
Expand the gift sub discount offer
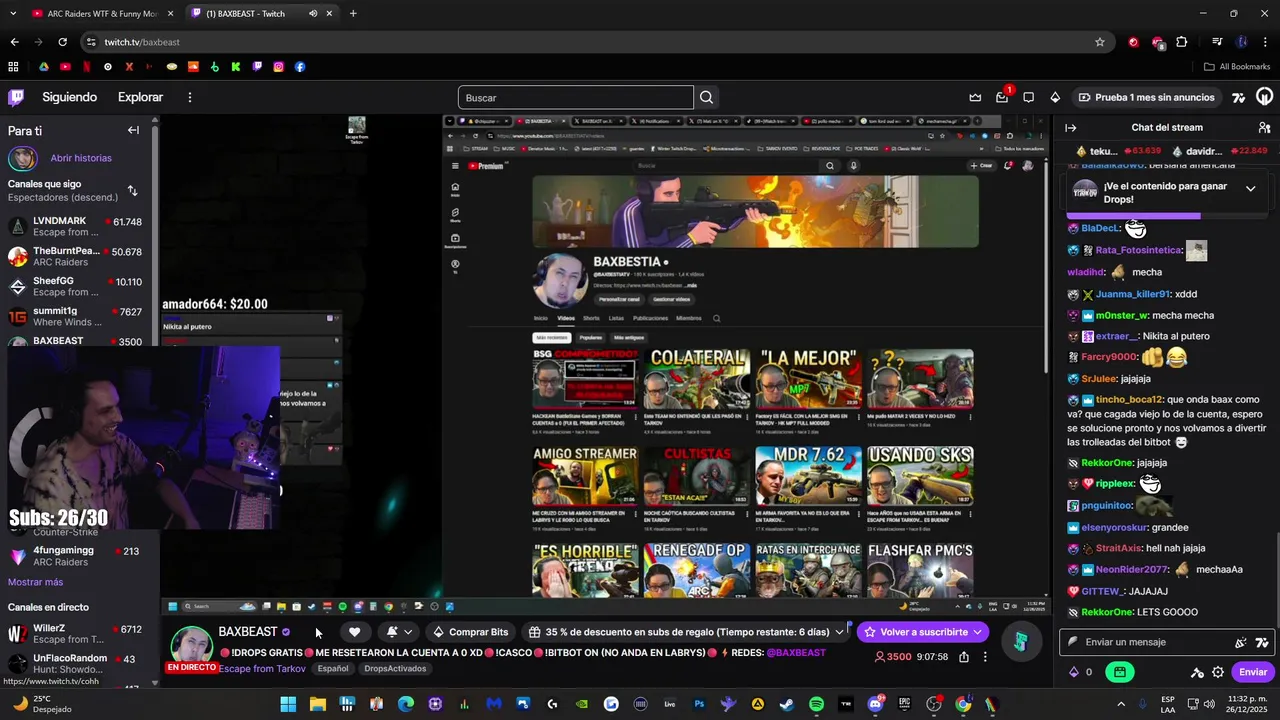click(x=839, y=632)
